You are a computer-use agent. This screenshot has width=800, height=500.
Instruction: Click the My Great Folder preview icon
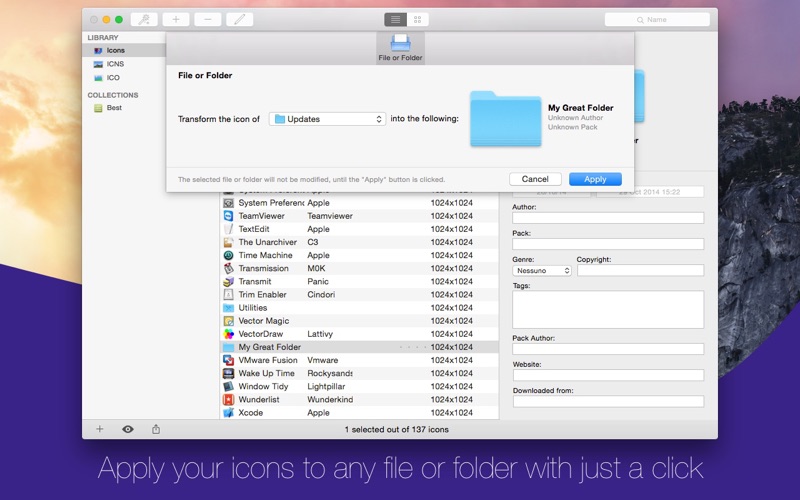(x=505, y=119)
